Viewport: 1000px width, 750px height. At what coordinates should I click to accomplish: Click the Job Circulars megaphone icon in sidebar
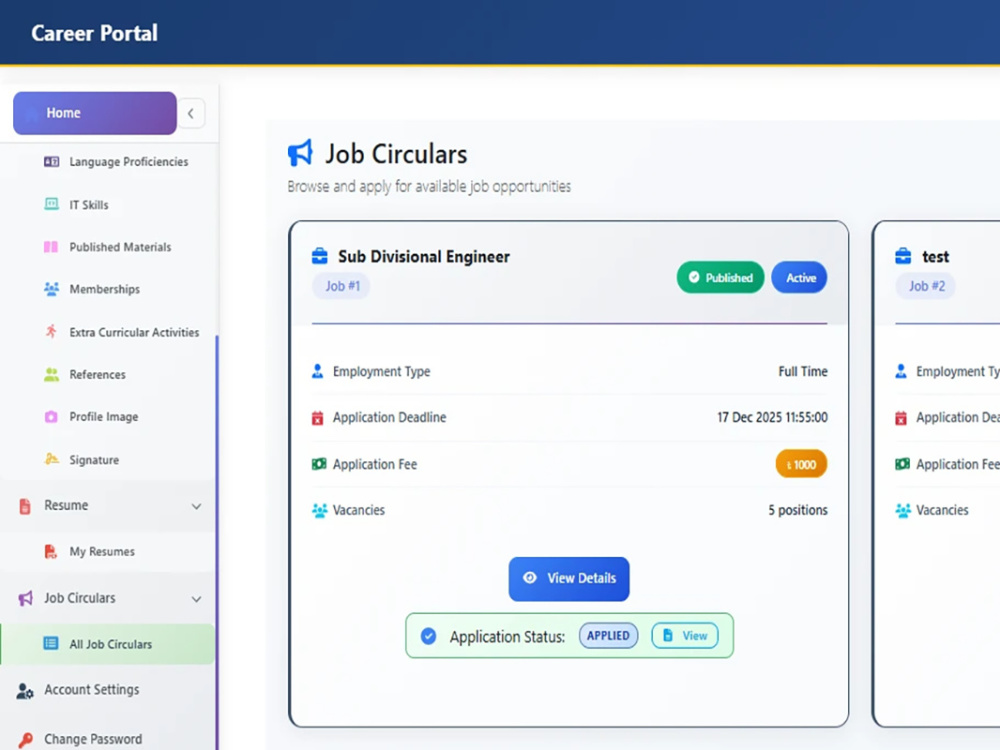tap(25, 598)
